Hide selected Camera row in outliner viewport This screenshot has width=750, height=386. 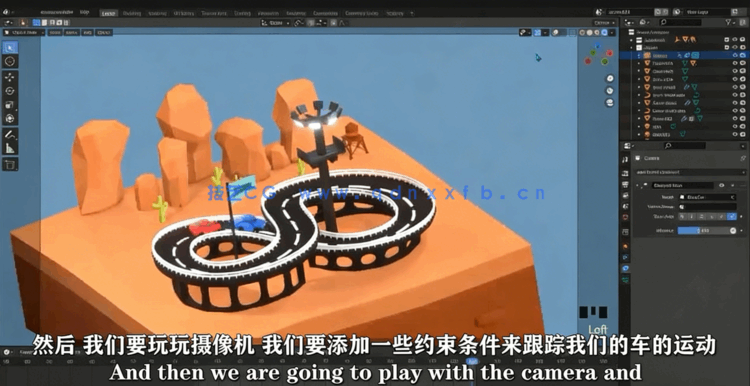point(735,55)
